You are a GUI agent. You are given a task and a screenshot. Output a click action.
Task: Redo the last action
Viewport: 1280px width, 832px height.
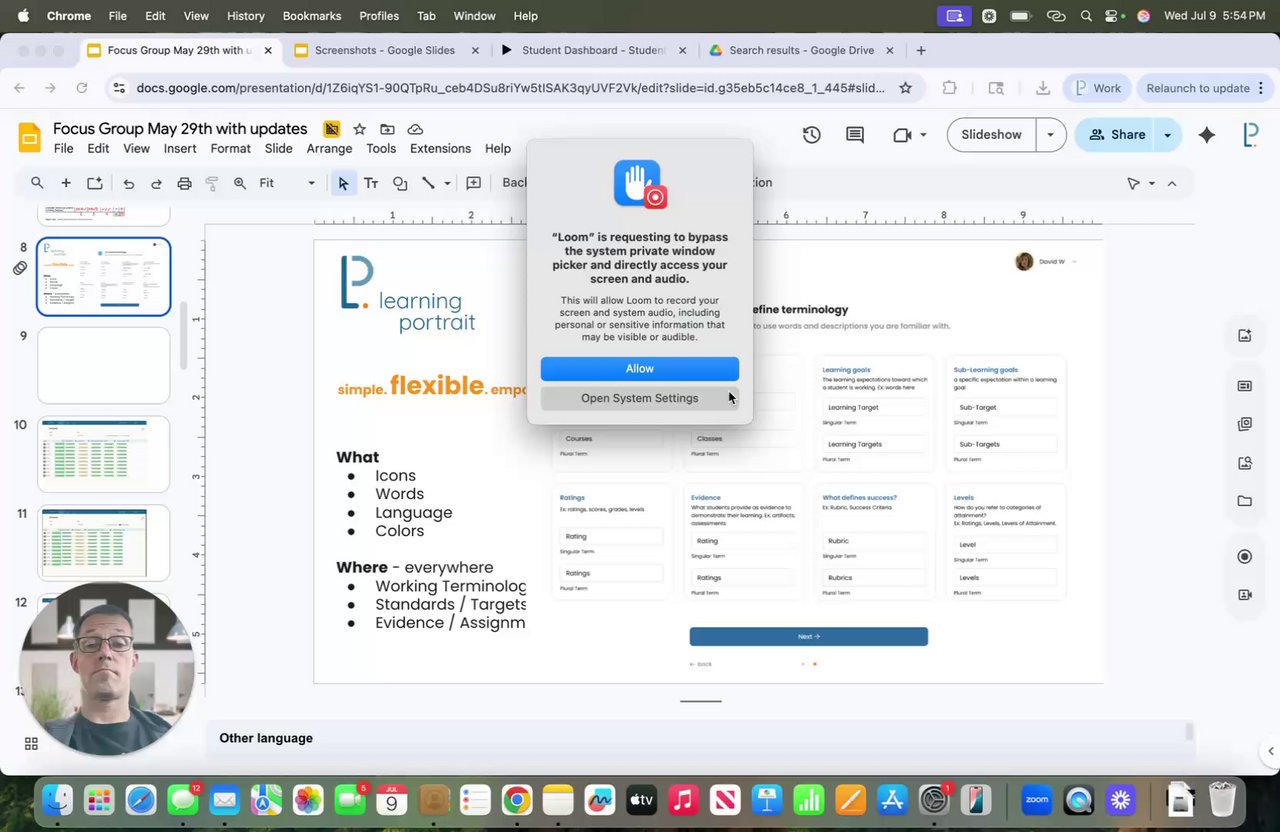click(x=156, y=183)
